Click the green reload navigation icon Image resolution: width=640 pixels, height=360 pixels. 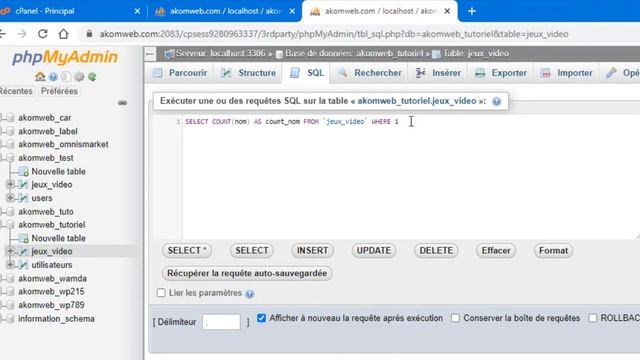pyautogui.click(x=92, y=76)
